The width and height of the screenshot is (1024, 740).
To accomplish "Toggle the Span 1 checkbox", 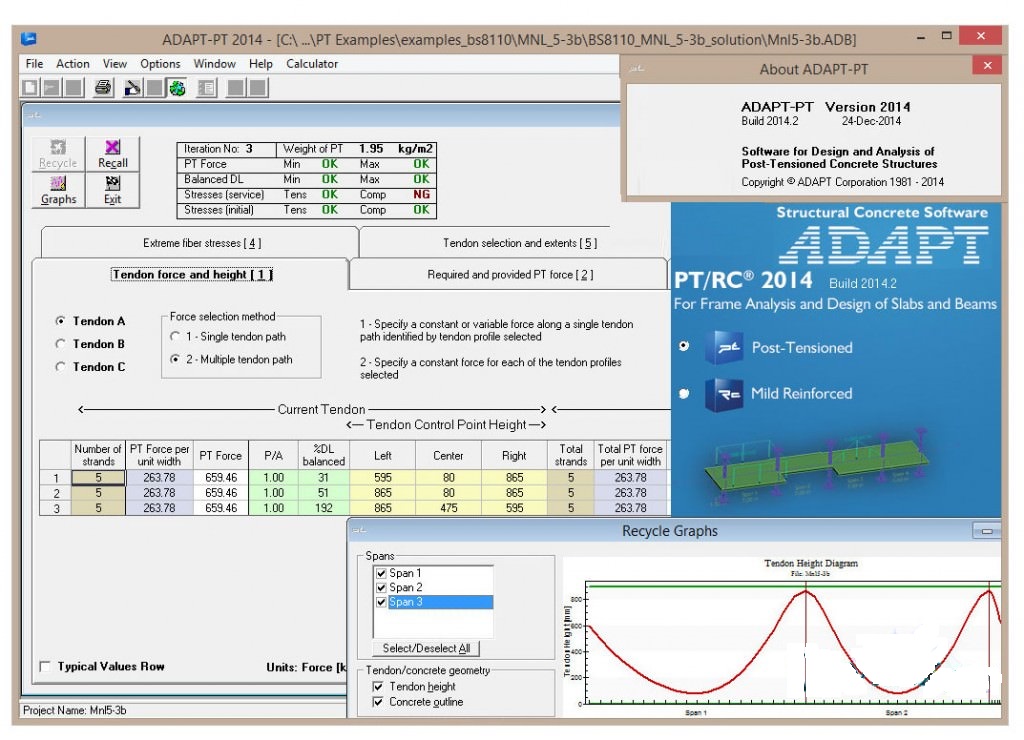I will 381,573.
